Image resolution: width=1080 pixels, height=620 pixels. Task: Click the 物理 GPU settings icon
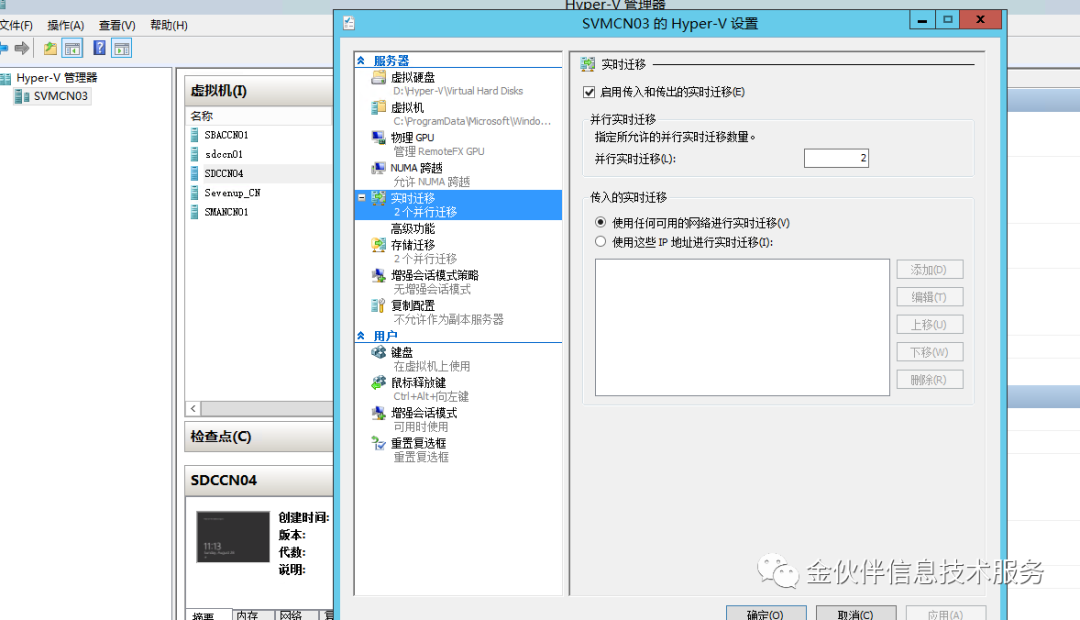pyautogui.click(x=378, y=137)
